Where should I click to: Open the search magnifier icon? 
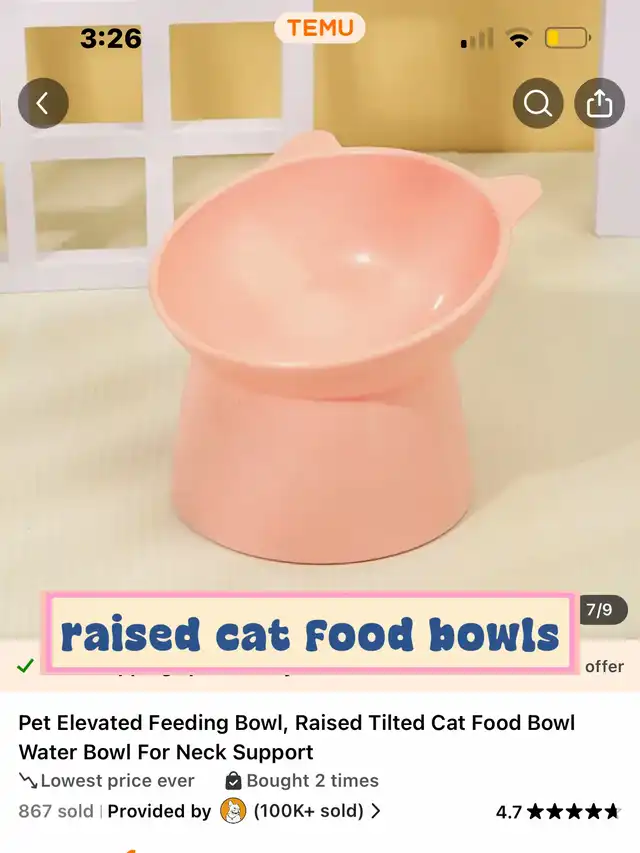538,103
